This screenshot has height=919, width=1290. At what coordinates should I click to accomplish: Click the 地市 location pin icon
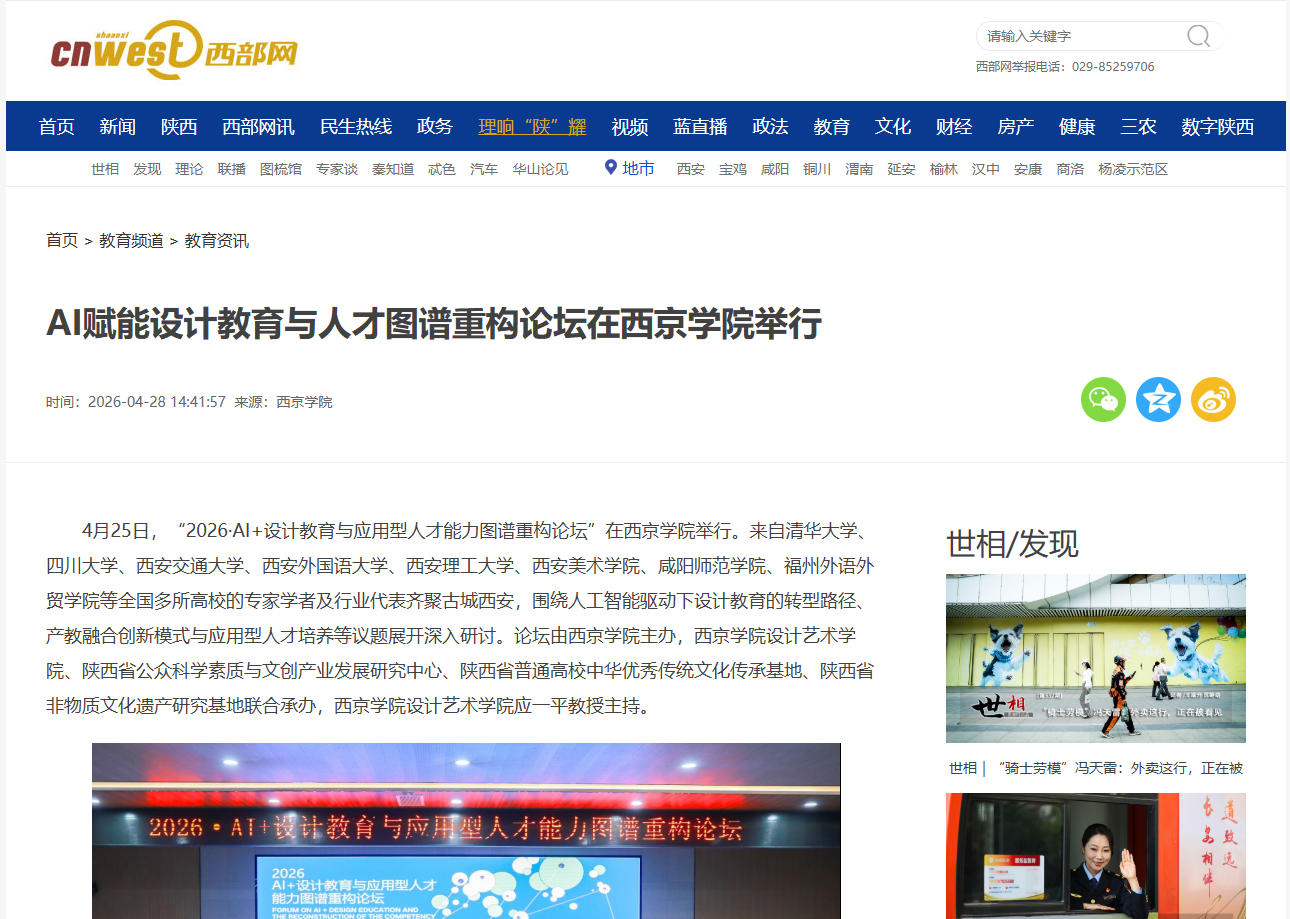[611, 167]
